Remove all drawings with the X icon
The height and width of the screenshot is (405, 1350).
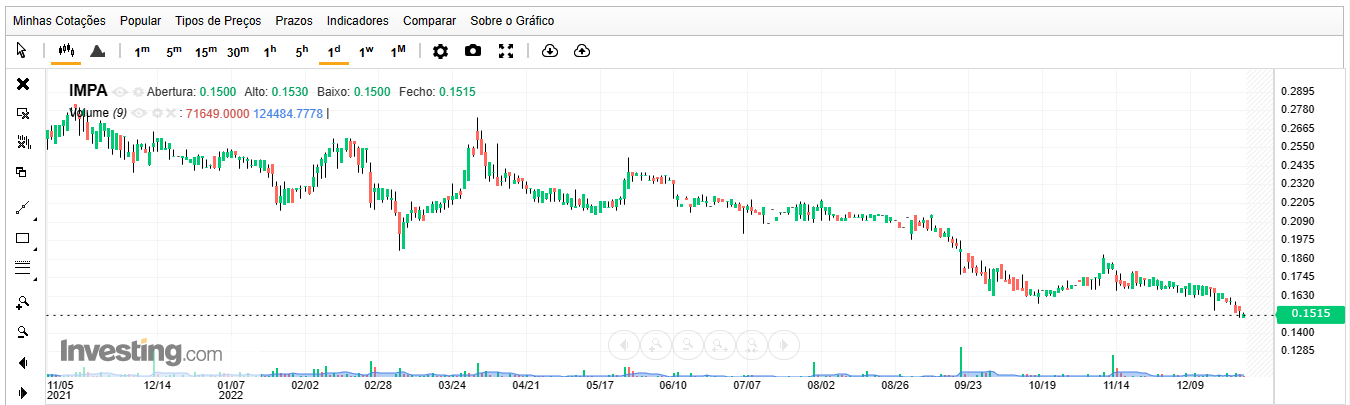(x=23, y=84)
